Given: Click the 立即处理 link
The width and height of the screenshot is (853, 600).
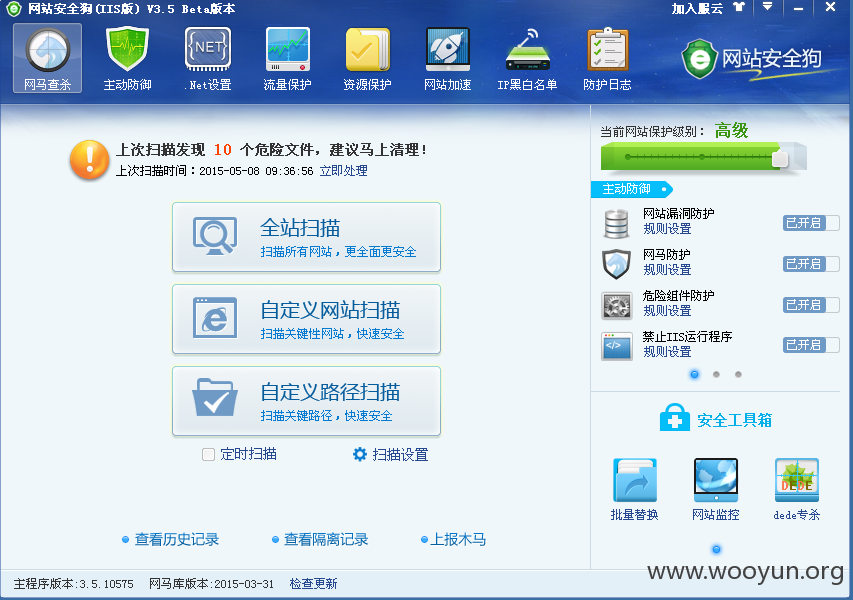Looking at the screenshot, I should [343, 171].
